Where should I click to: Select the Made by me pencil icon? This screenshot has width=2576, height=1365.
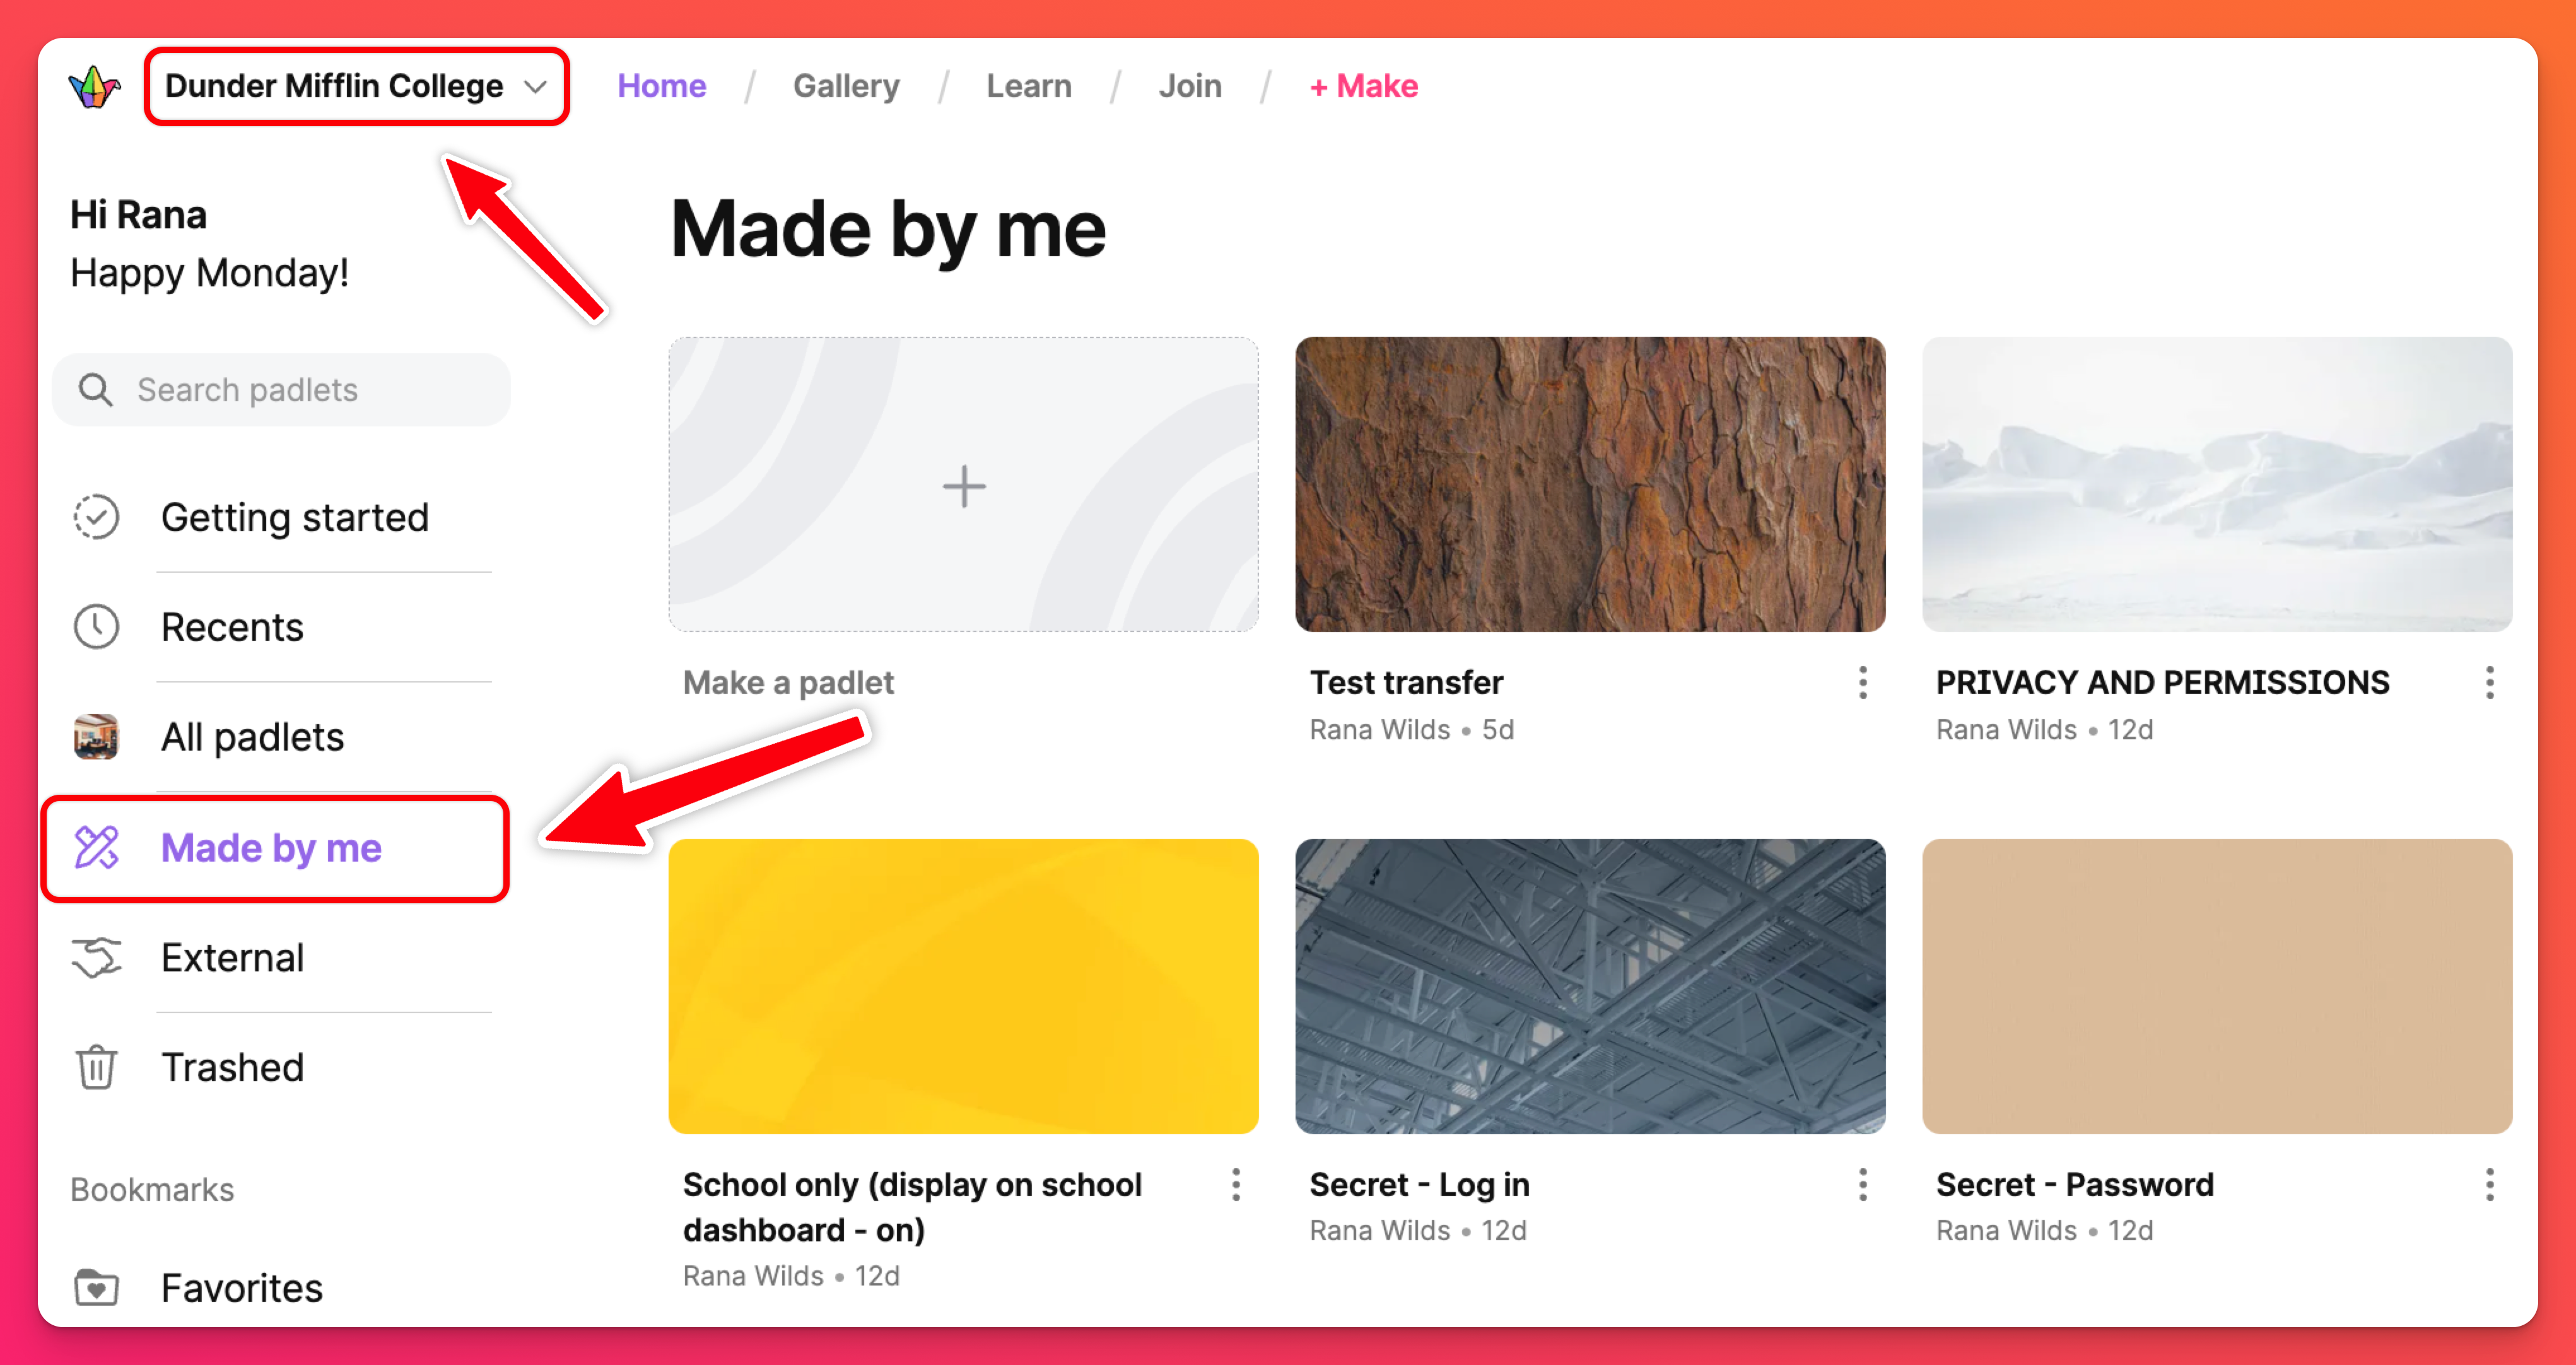(96, 848)
